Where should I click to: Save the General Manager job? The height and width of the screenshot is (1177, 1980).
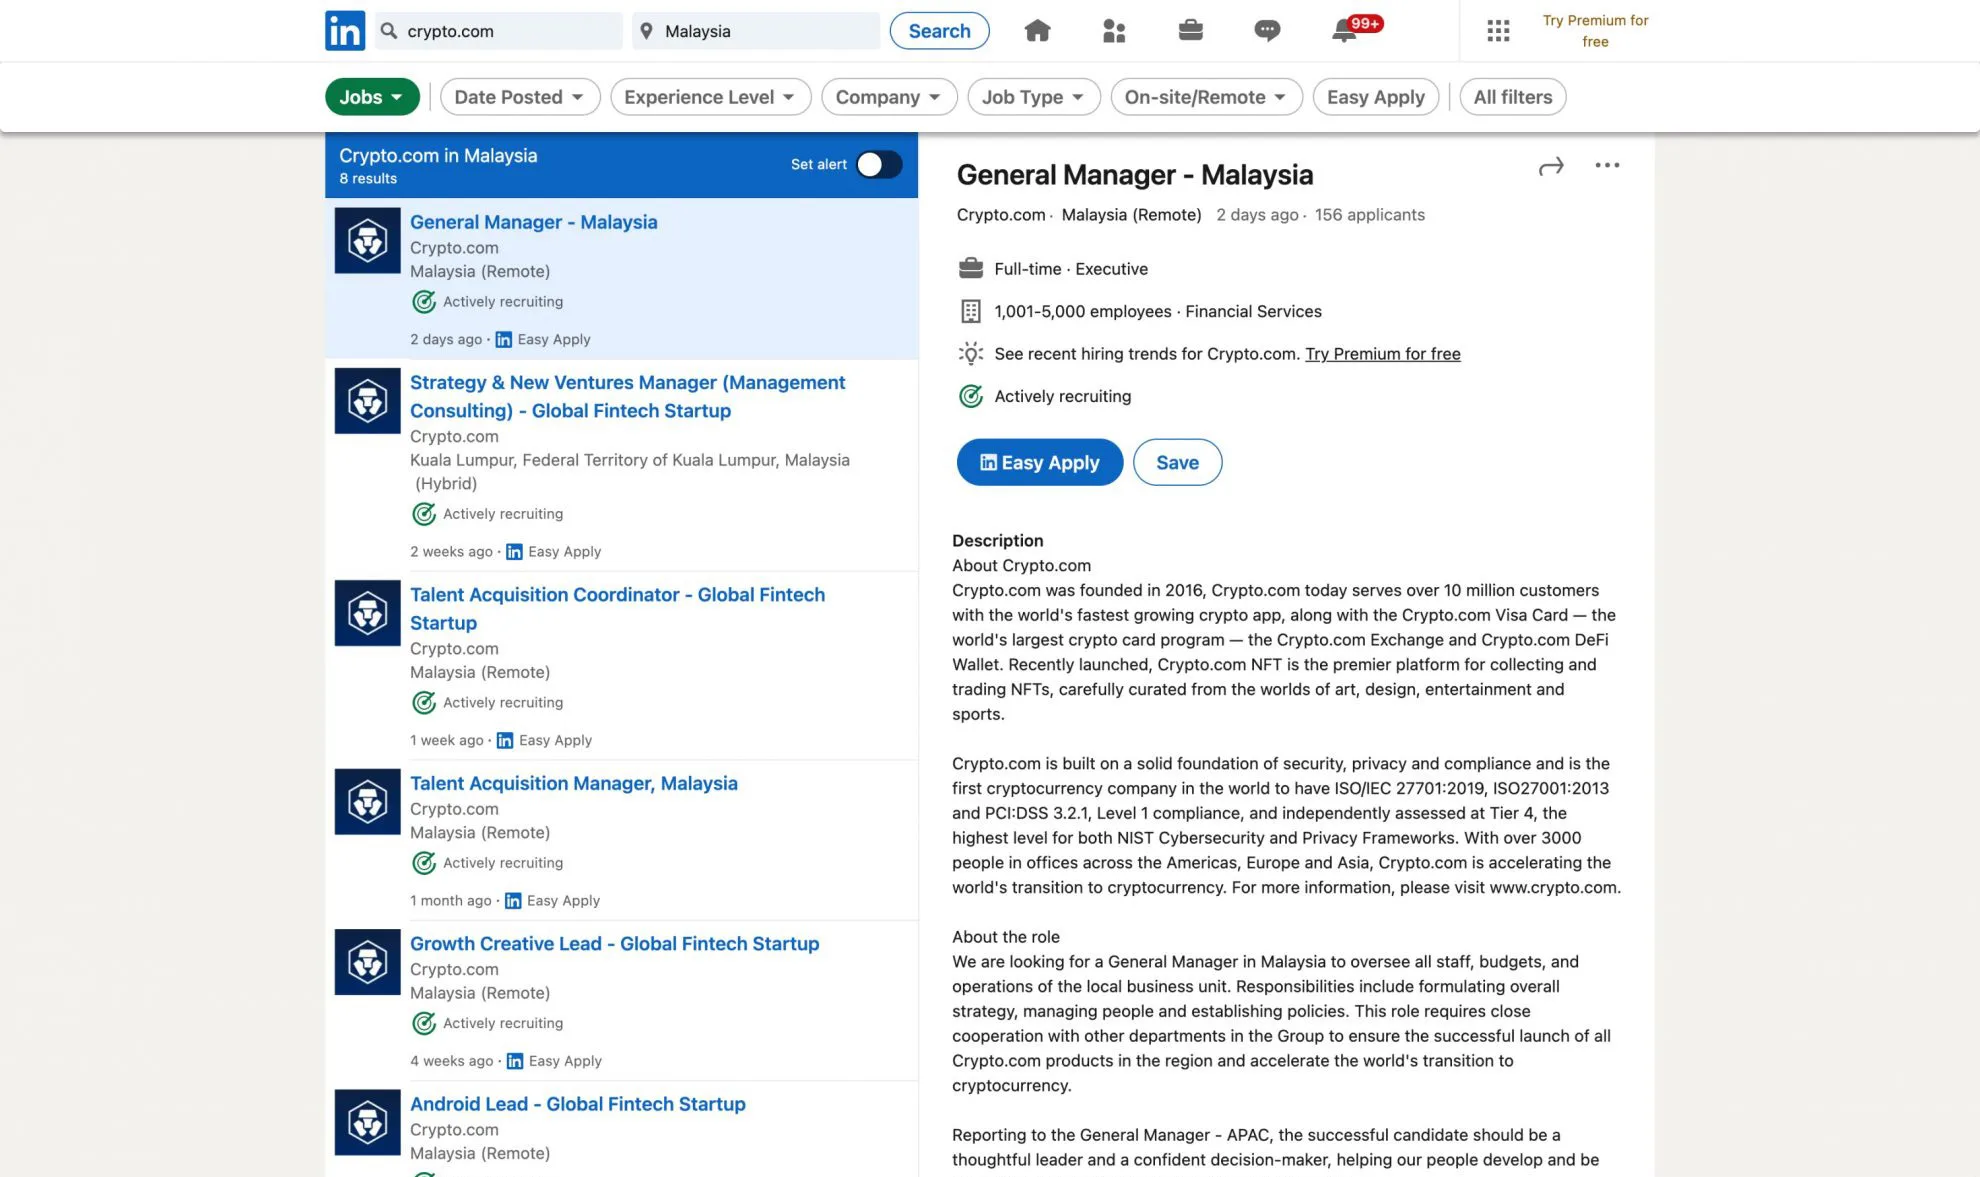click(x=1177, y=462)
